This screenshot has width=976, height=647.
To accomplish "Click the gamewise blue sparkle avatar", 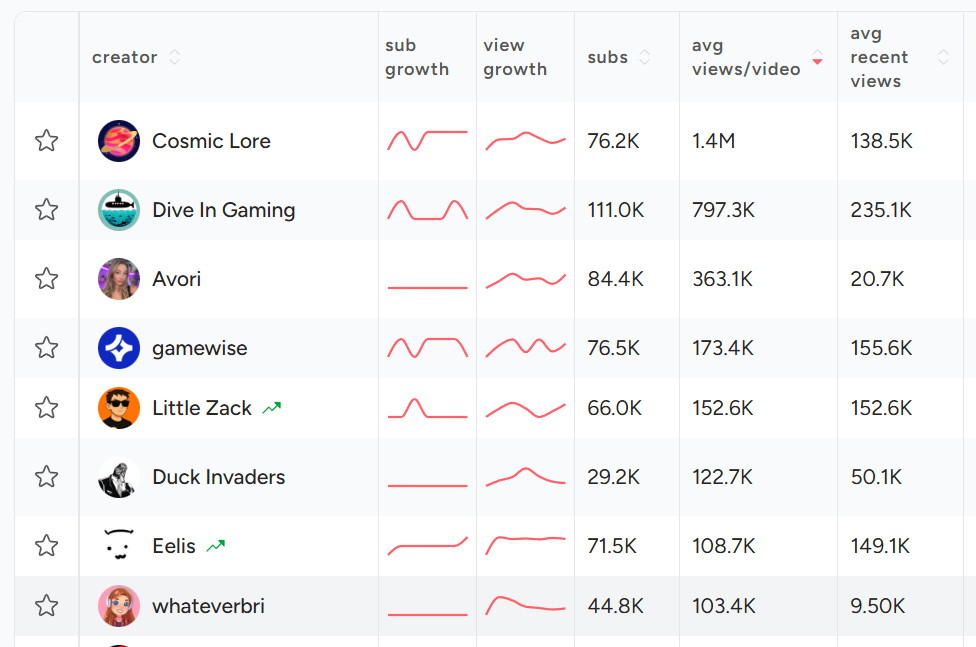I will [x=119, y=348].
